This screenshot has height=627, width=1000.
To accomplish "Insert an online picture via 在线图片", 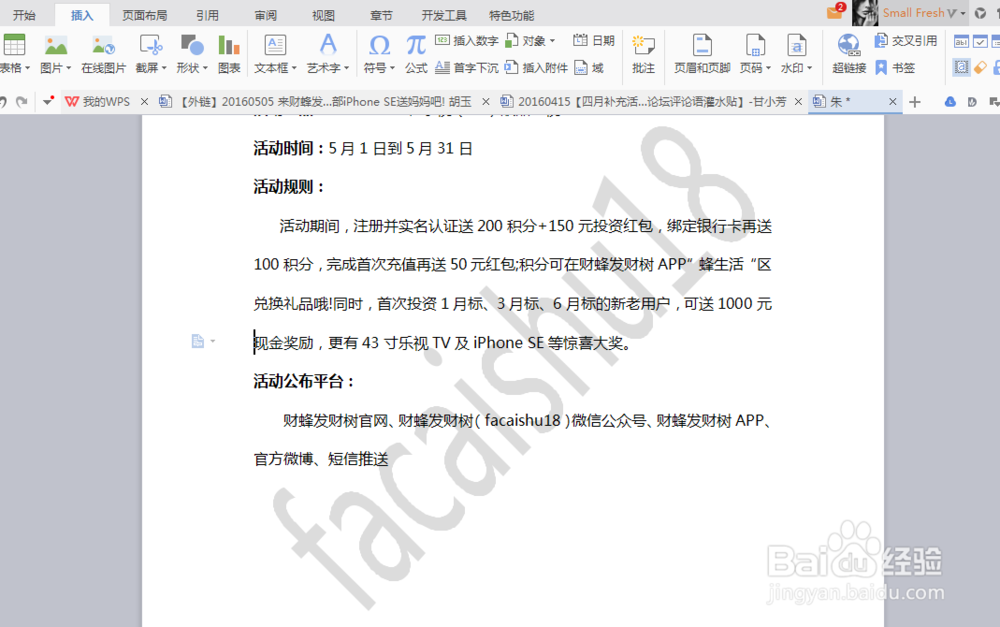I will [x=103, y=54].
